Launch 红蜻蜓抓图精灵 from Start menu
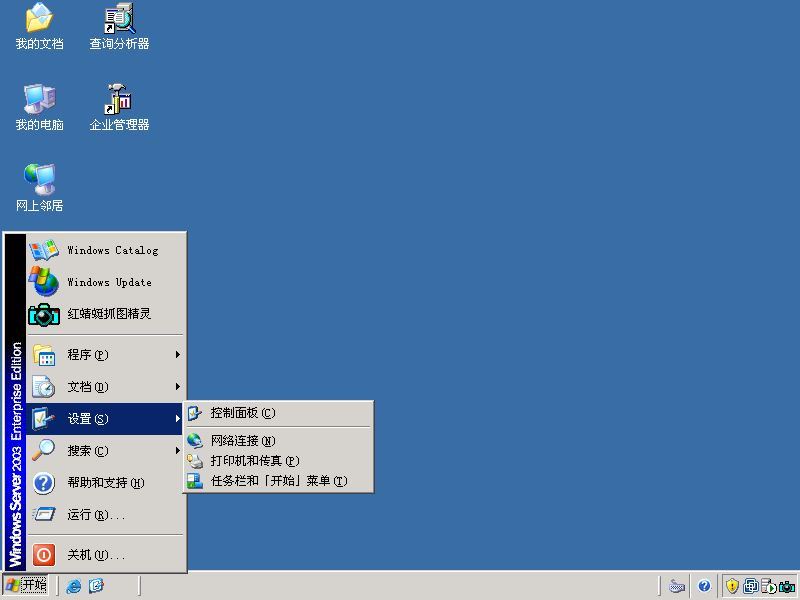800x600 pixels. click(105, 314)
